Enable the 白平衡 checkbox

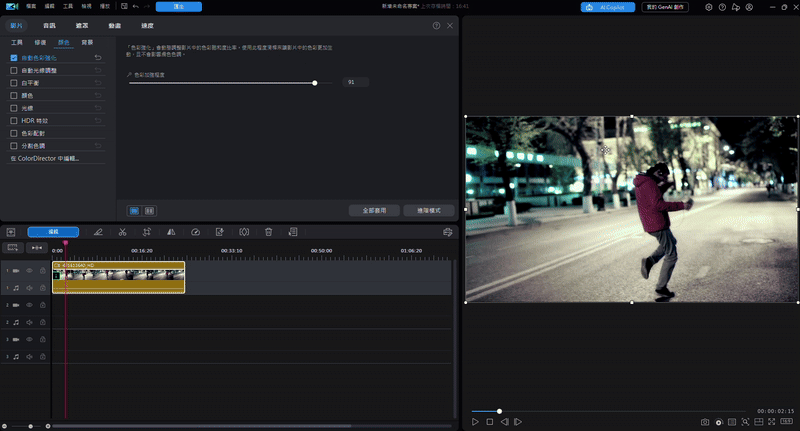(14, 83)
